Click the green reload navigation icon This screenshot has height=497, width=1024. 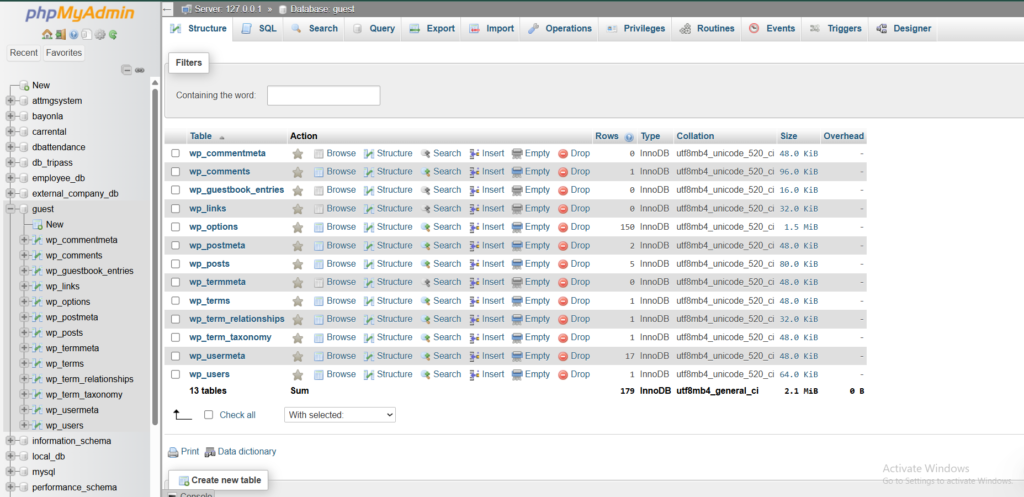click(x=112, y=34)
